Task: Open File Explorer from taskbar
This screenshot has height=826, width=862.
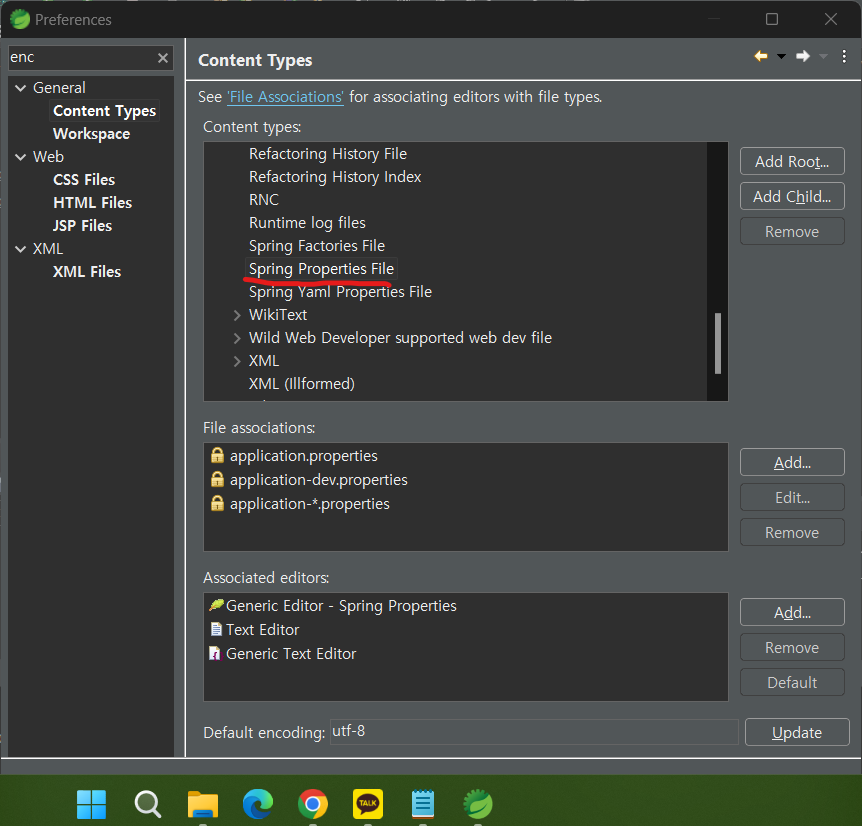Action: coord(202,805)
